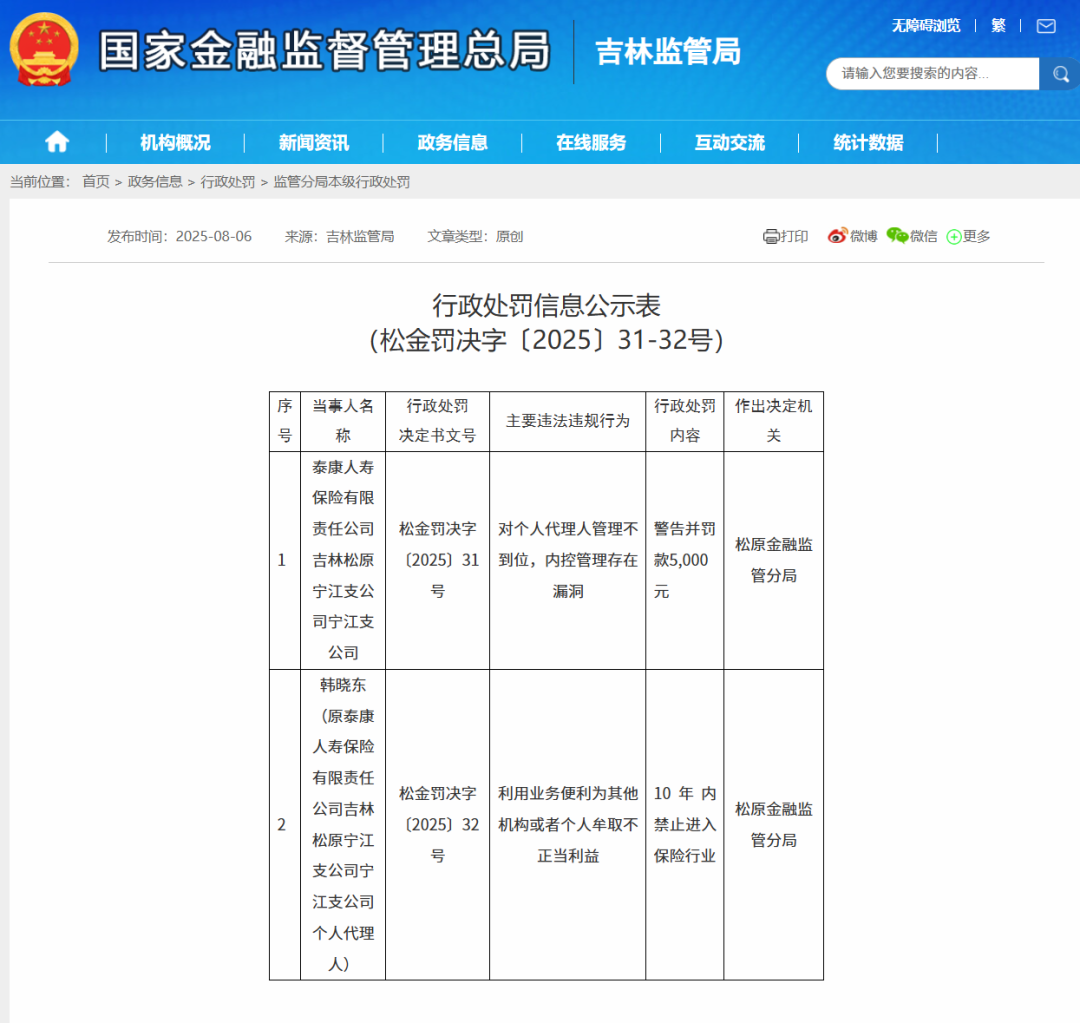The height and width of the screenshot is (1023, 1080).
Task: Open the 统计数据 menu
Action: [868, 143]
